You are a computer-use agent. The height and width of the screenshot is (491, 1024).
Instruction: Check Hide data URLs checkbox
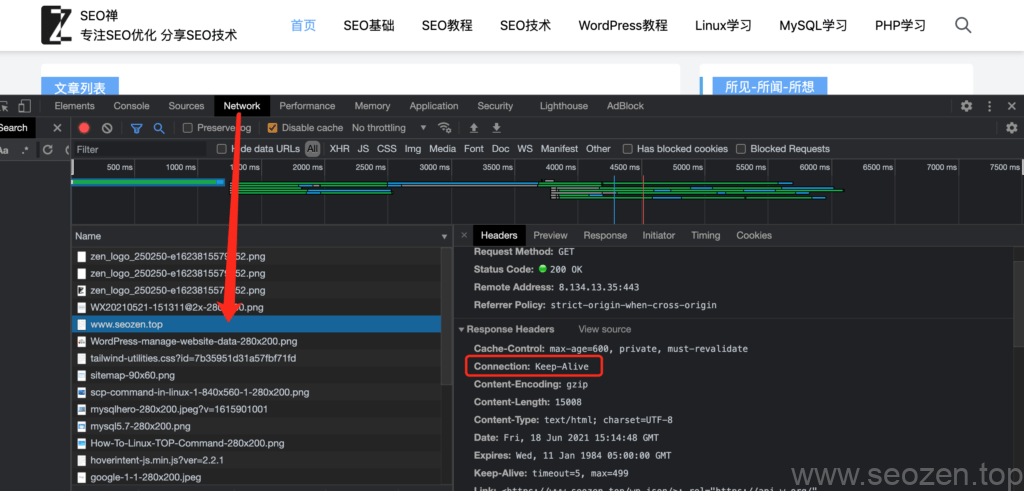pos(221,149)
